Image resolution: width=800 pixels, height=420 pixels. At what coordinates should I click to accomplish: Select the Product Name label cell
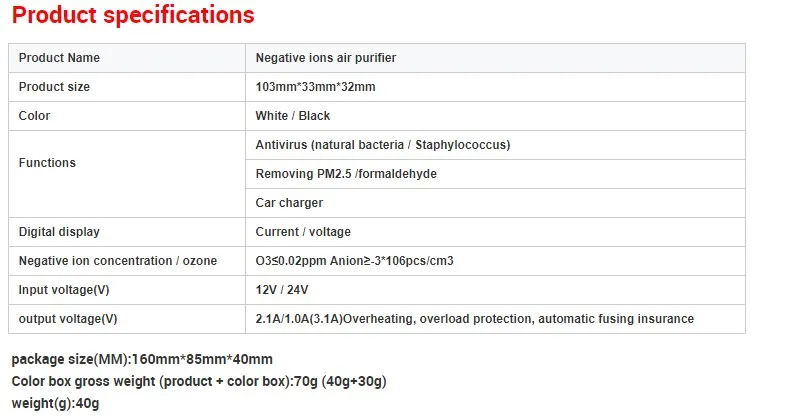coord(127,58)
